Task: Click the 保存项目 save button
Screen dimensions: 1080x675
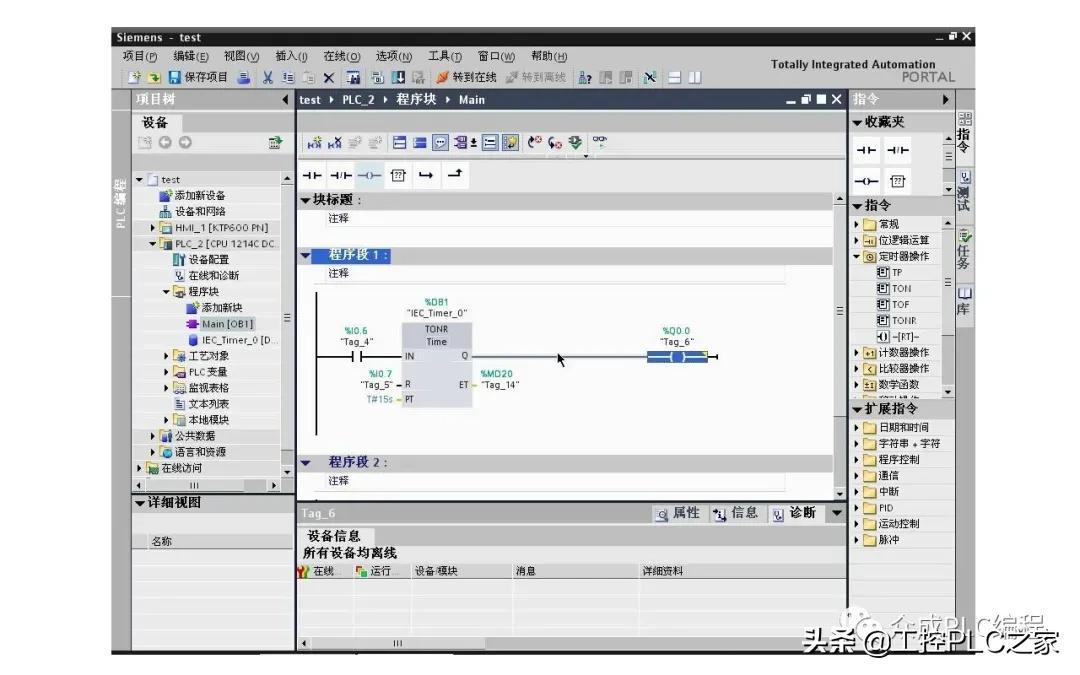Action: tap(198, 77)
